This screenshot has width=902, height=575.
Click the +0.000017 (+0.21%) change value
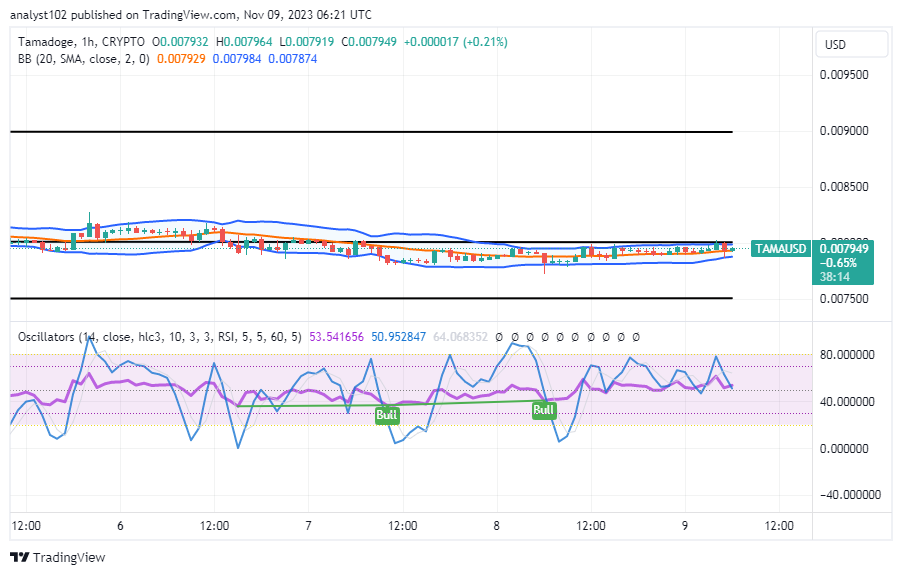click(456, 42)
